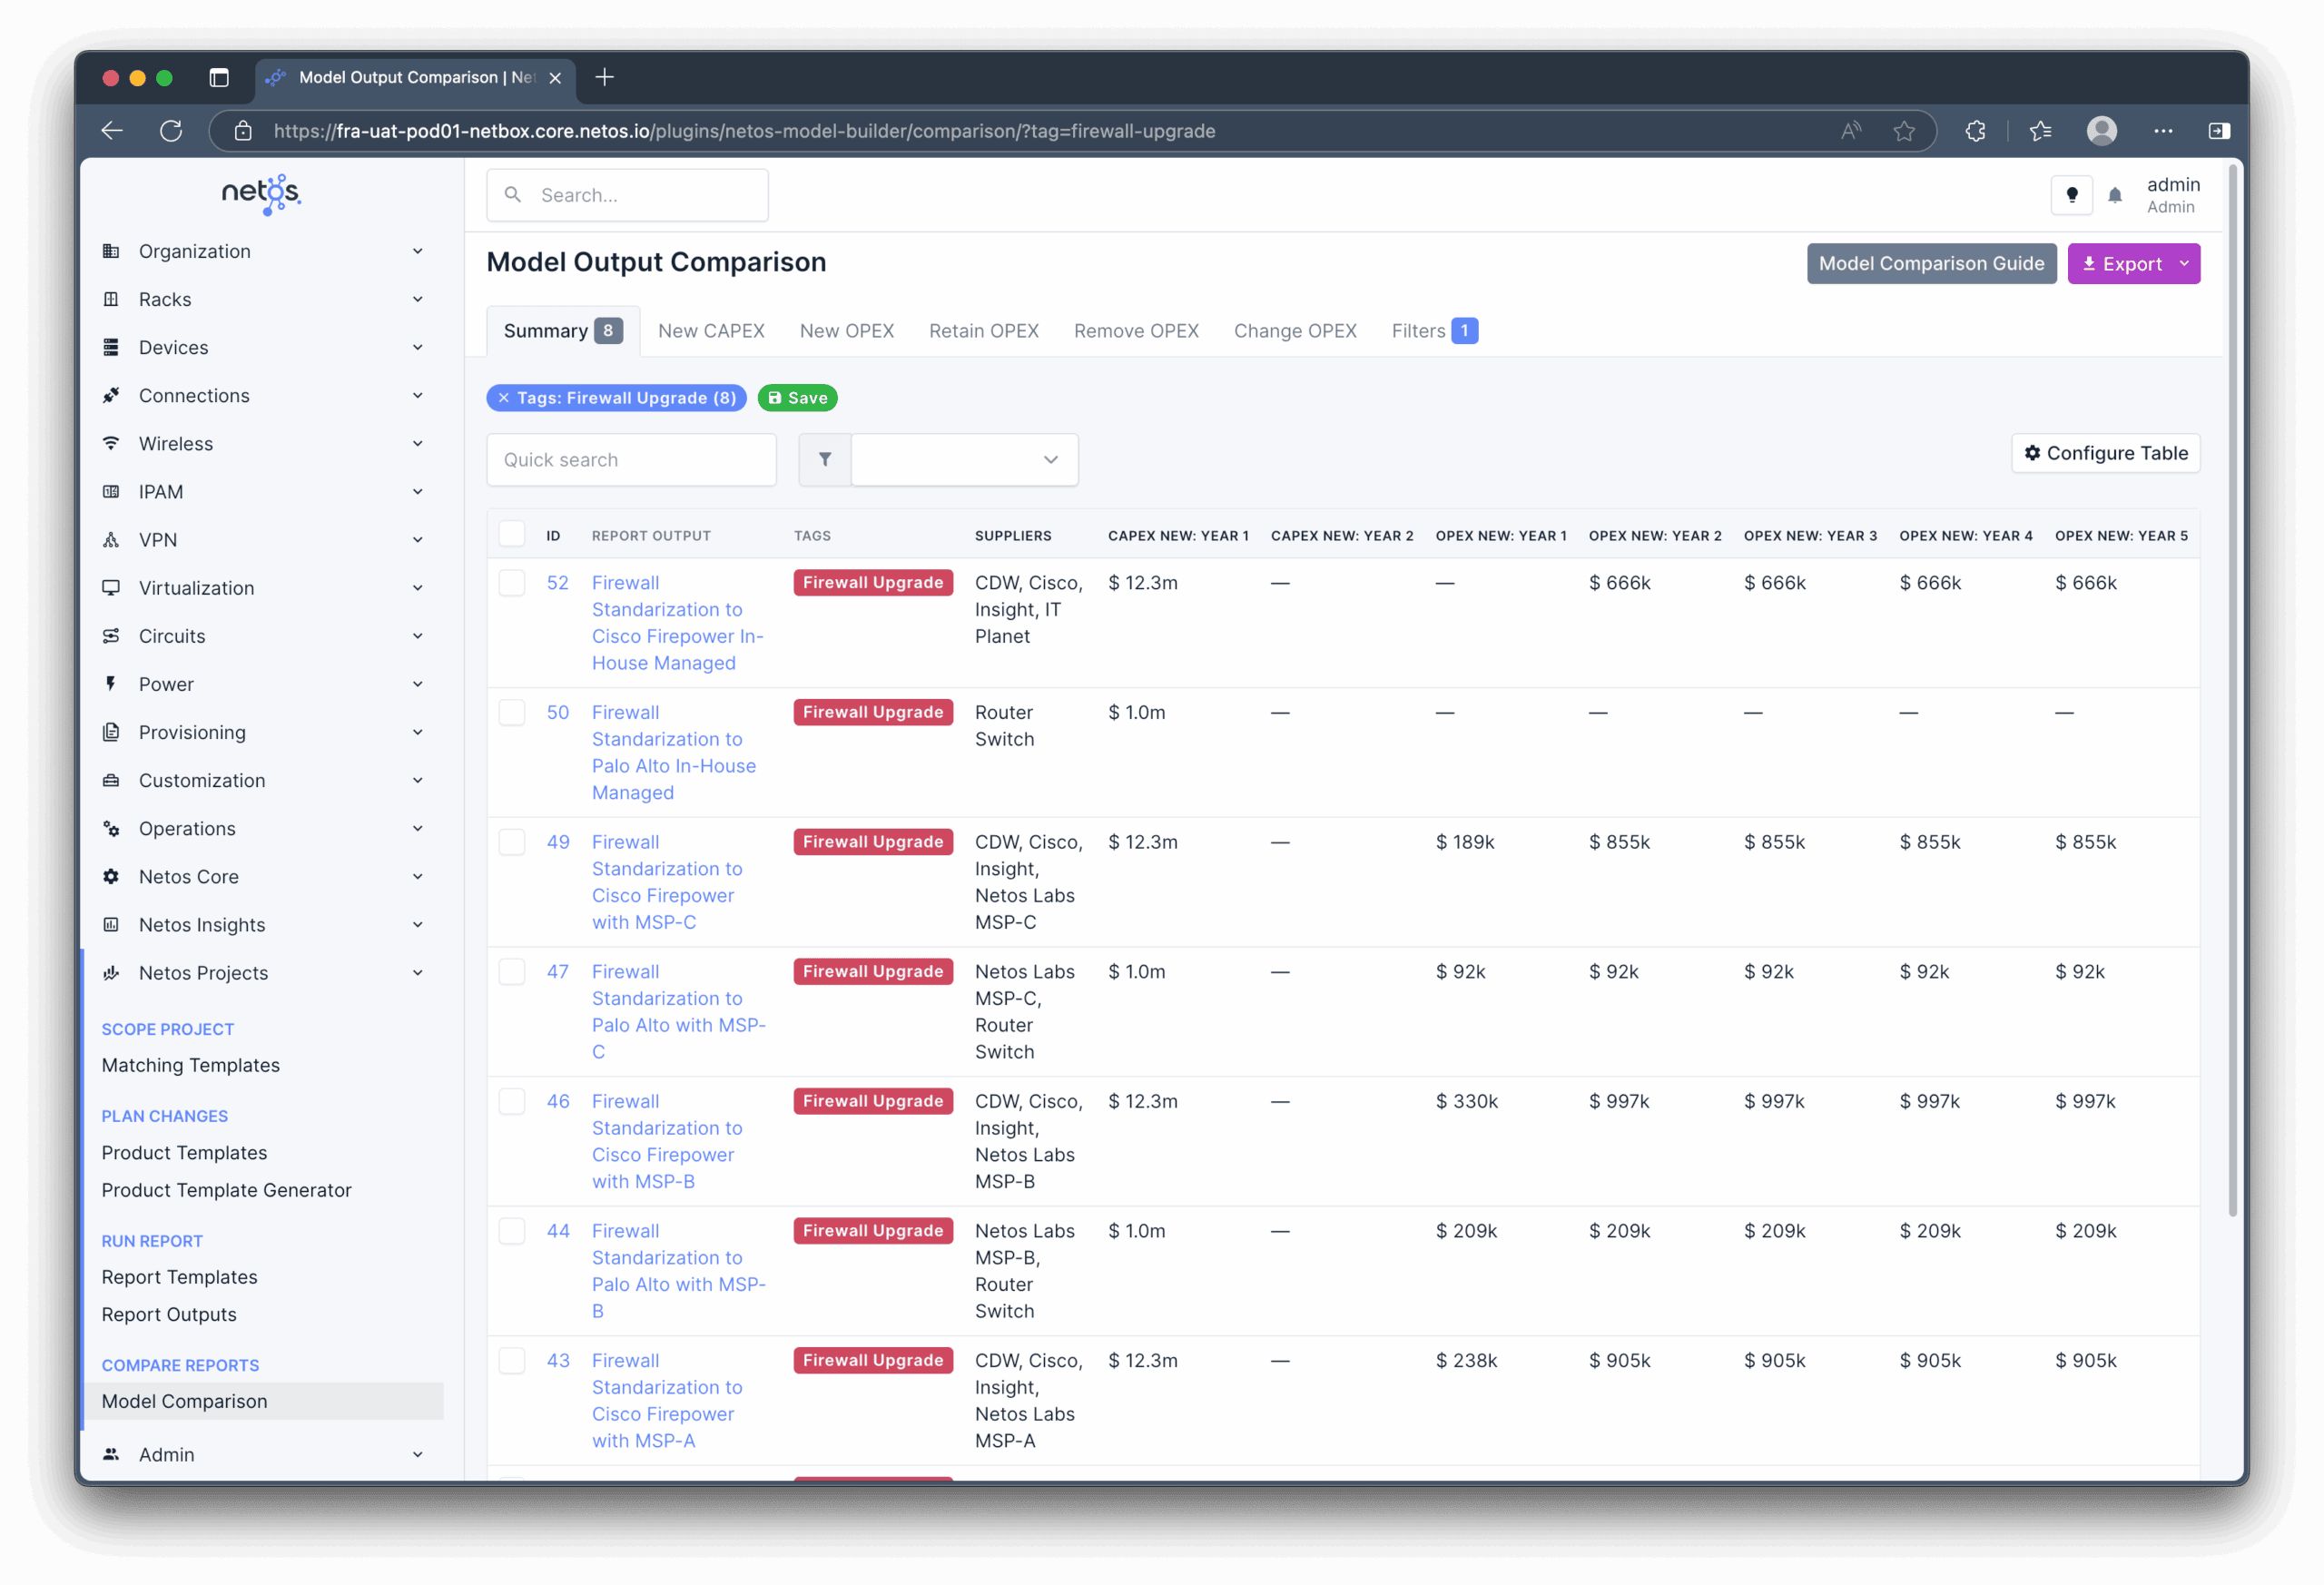Switch to the New OPEX tab

[x=847, y=331]
